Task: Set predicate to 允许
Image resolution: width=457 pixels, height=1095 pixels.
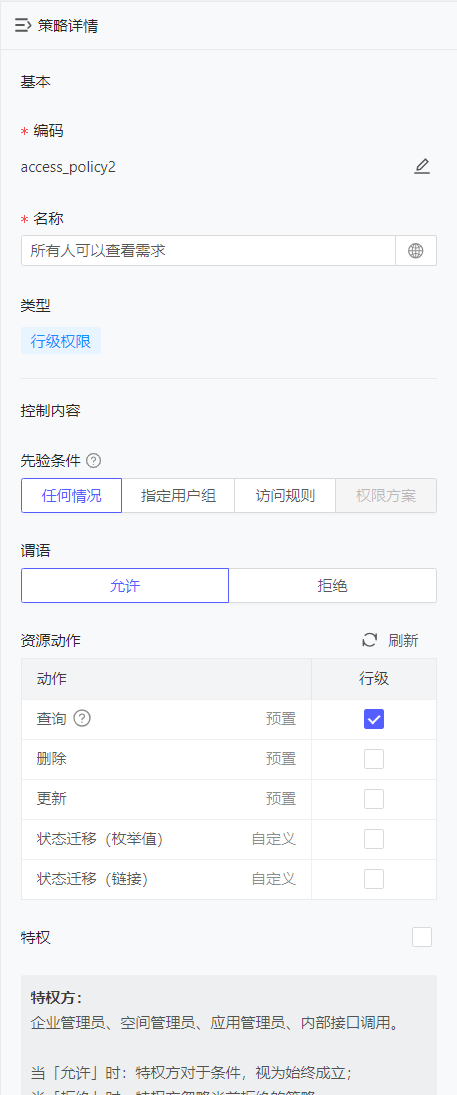Action: pyautogui.click(x=125, y=585)
